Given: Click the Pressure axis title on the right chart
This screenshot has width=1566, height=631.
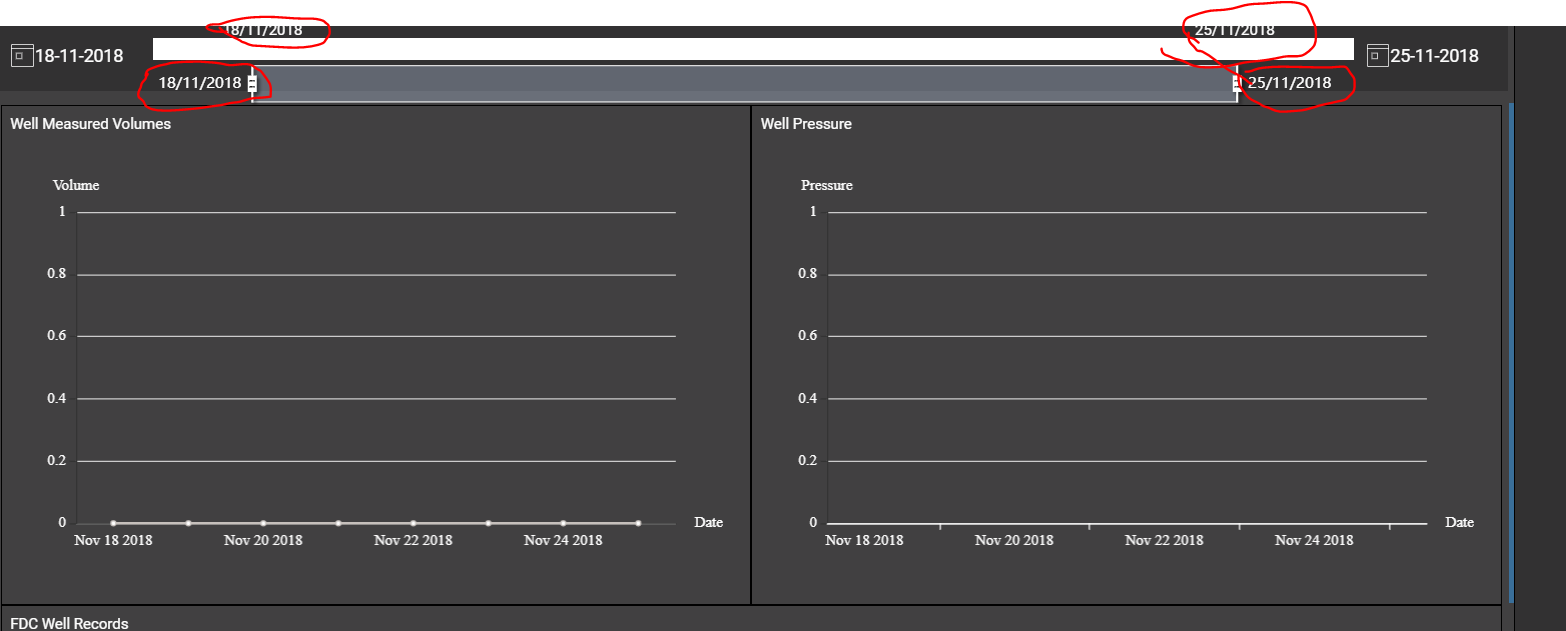Looking at the screenshot, I should (827, 185).
